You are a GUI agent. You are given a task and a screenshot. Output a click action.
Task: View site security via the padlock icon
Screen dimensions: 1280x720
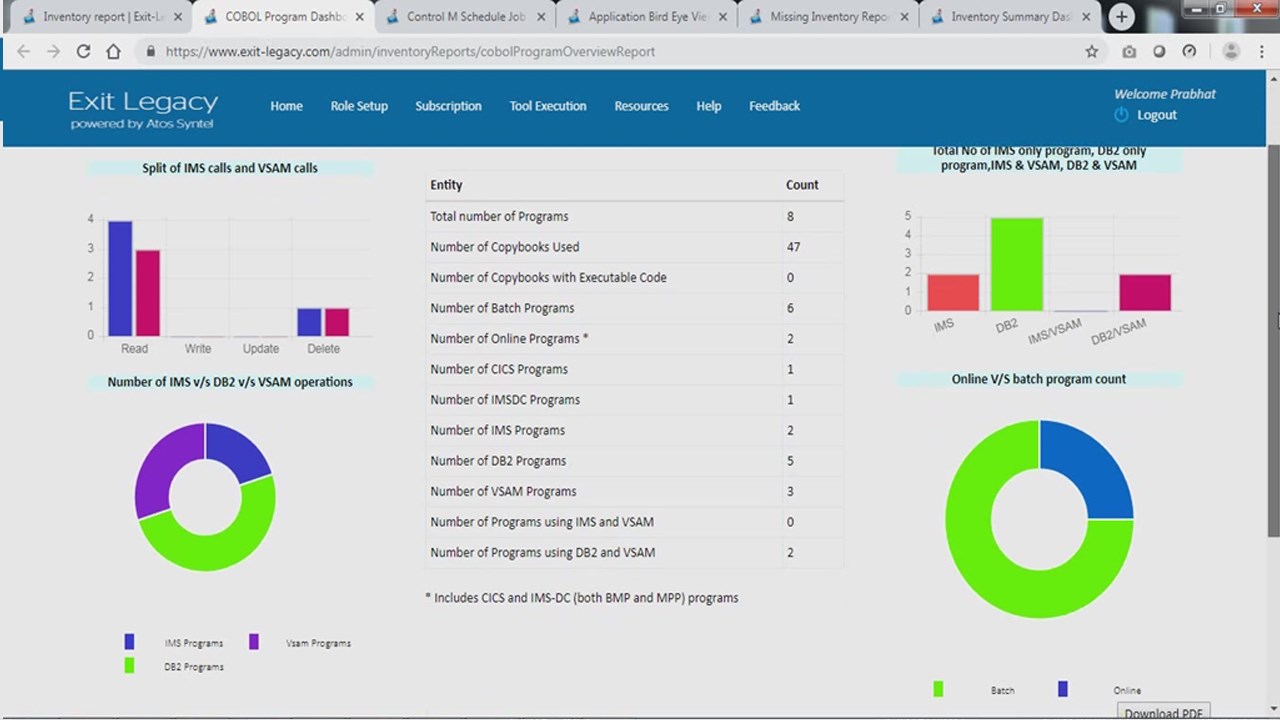point(150,51)
